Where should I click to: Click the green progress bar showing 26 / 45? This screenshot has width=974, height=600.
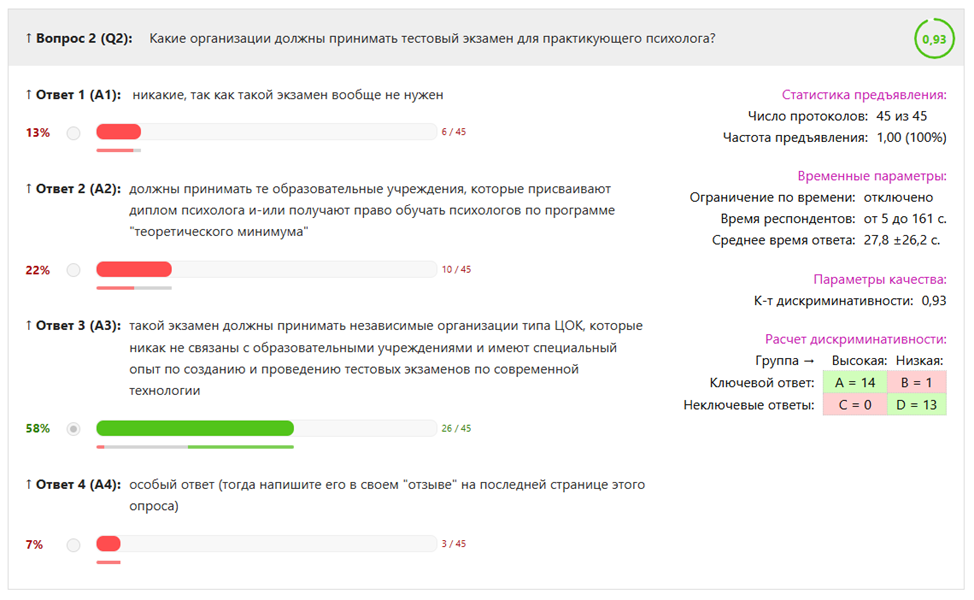click(195, 428)
